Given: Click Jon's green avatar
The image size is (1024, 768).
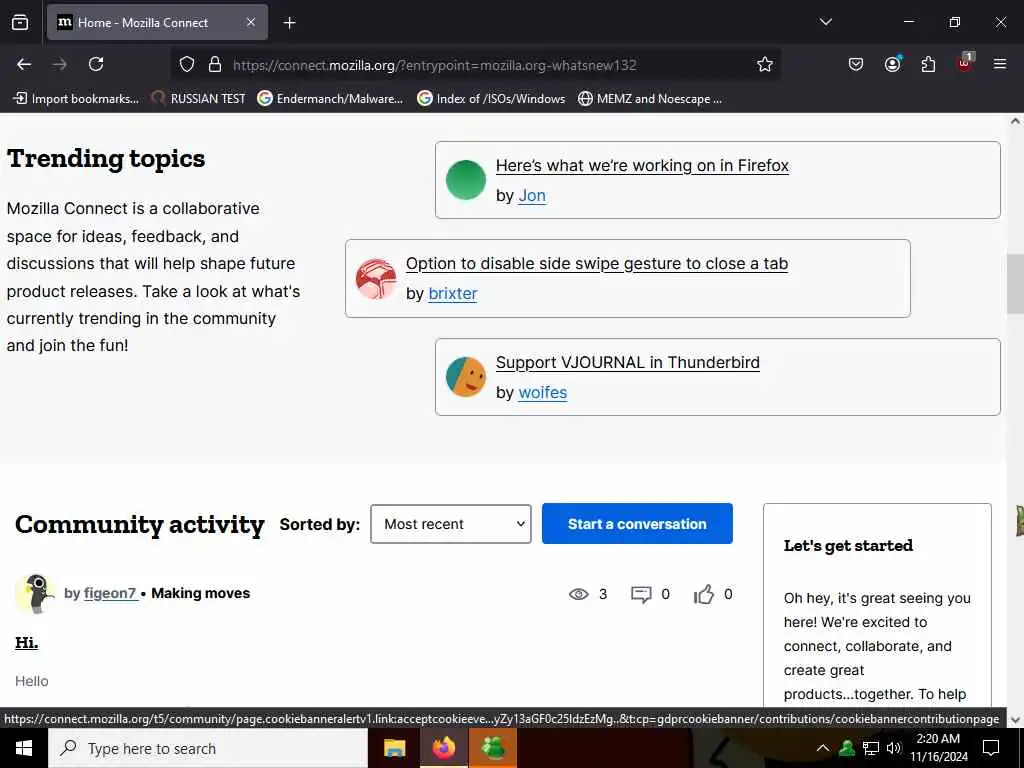Looking at the screenshot, I should (466, 180).
